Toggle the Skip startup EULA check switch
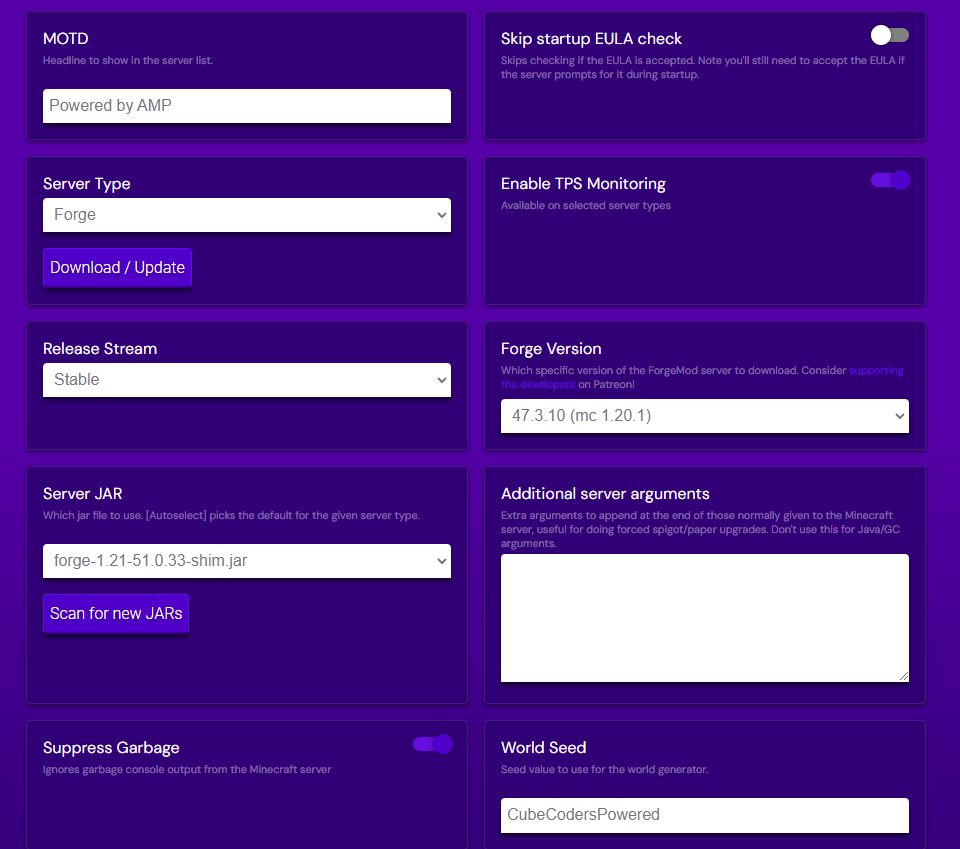This screenshot has width=960, height=849. [890, 36]
